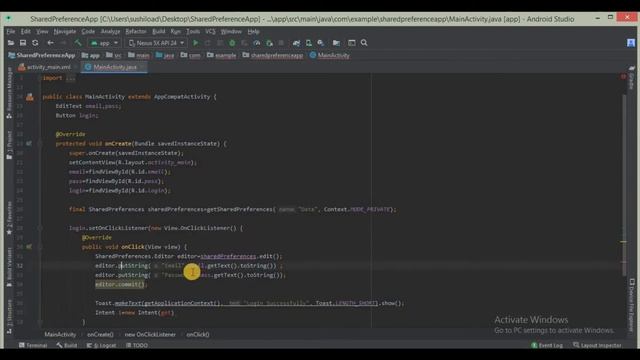The width and height of the screenshot is (640, 360).
Task: Click the Save All toolbar icon
Action: [x=23, y=43]
